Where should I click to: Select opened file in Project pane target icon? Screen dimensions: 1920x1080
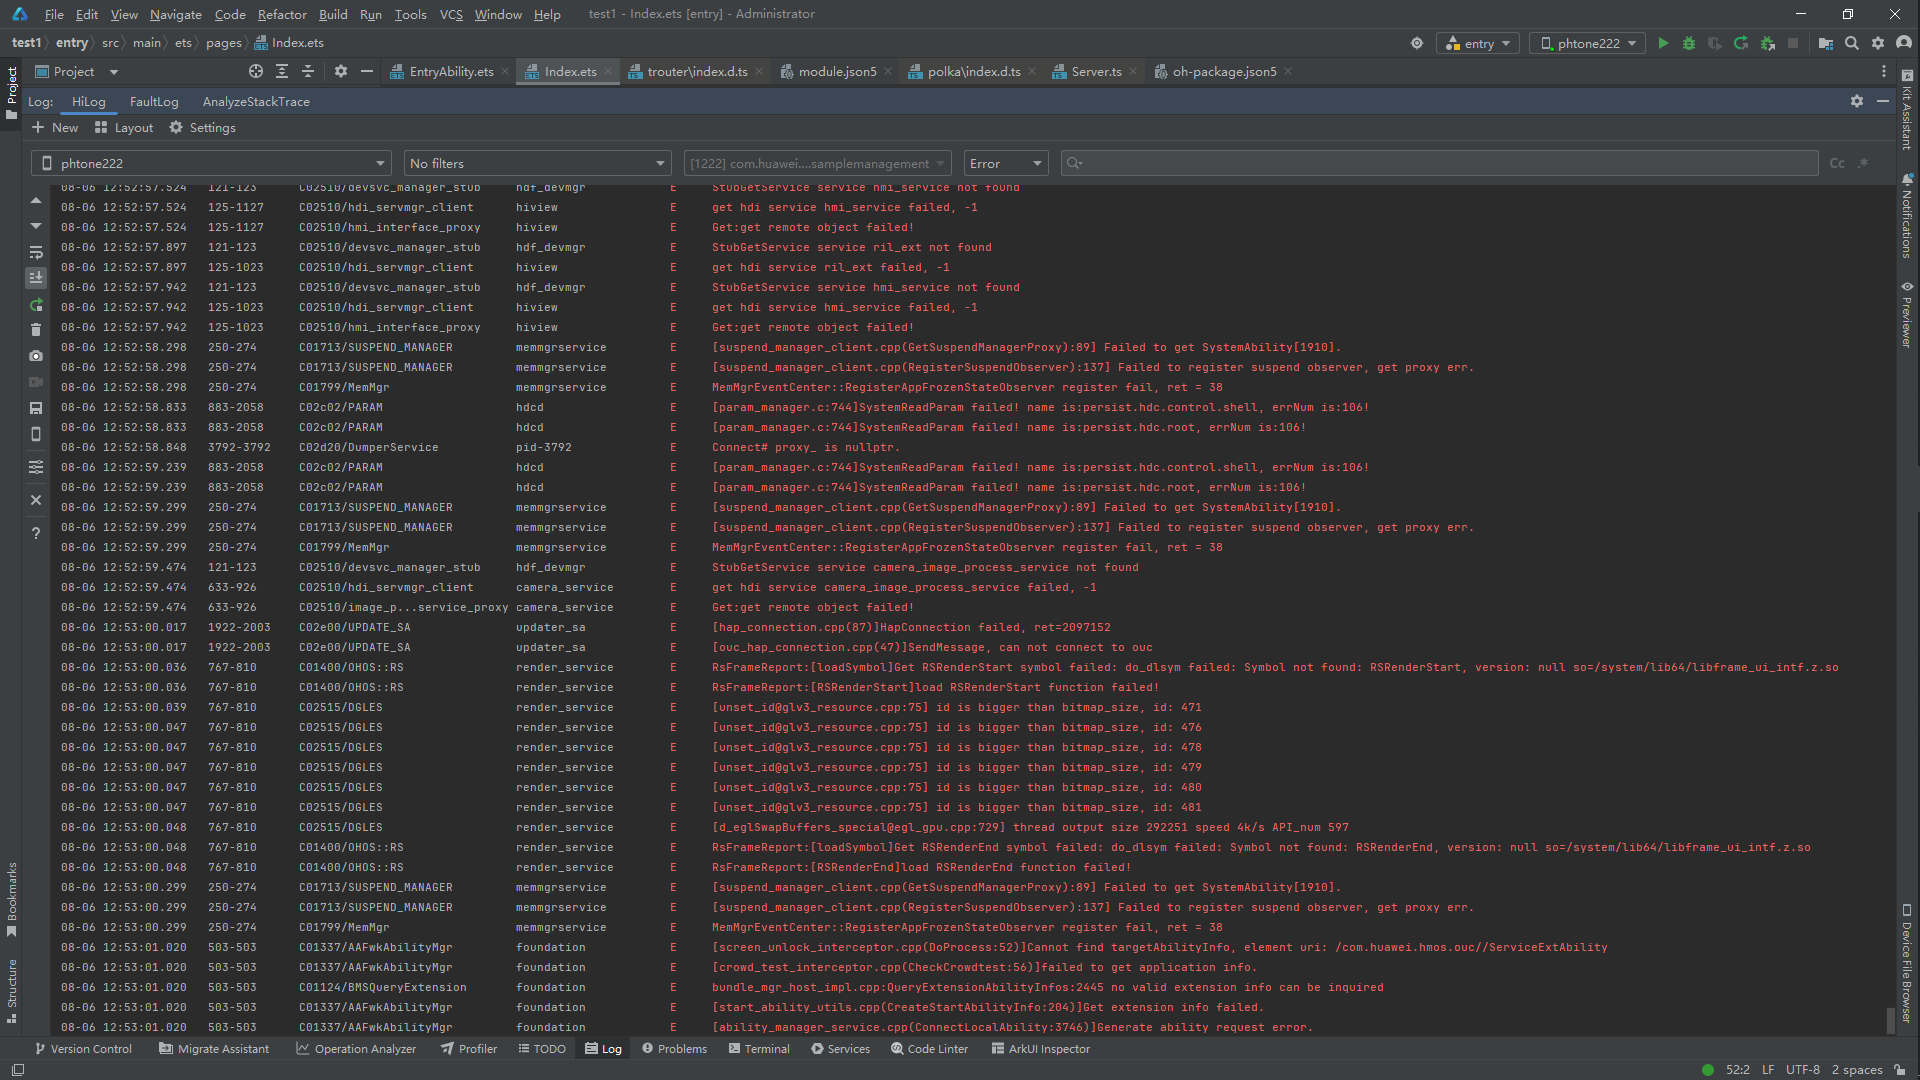tap(256, 71)
